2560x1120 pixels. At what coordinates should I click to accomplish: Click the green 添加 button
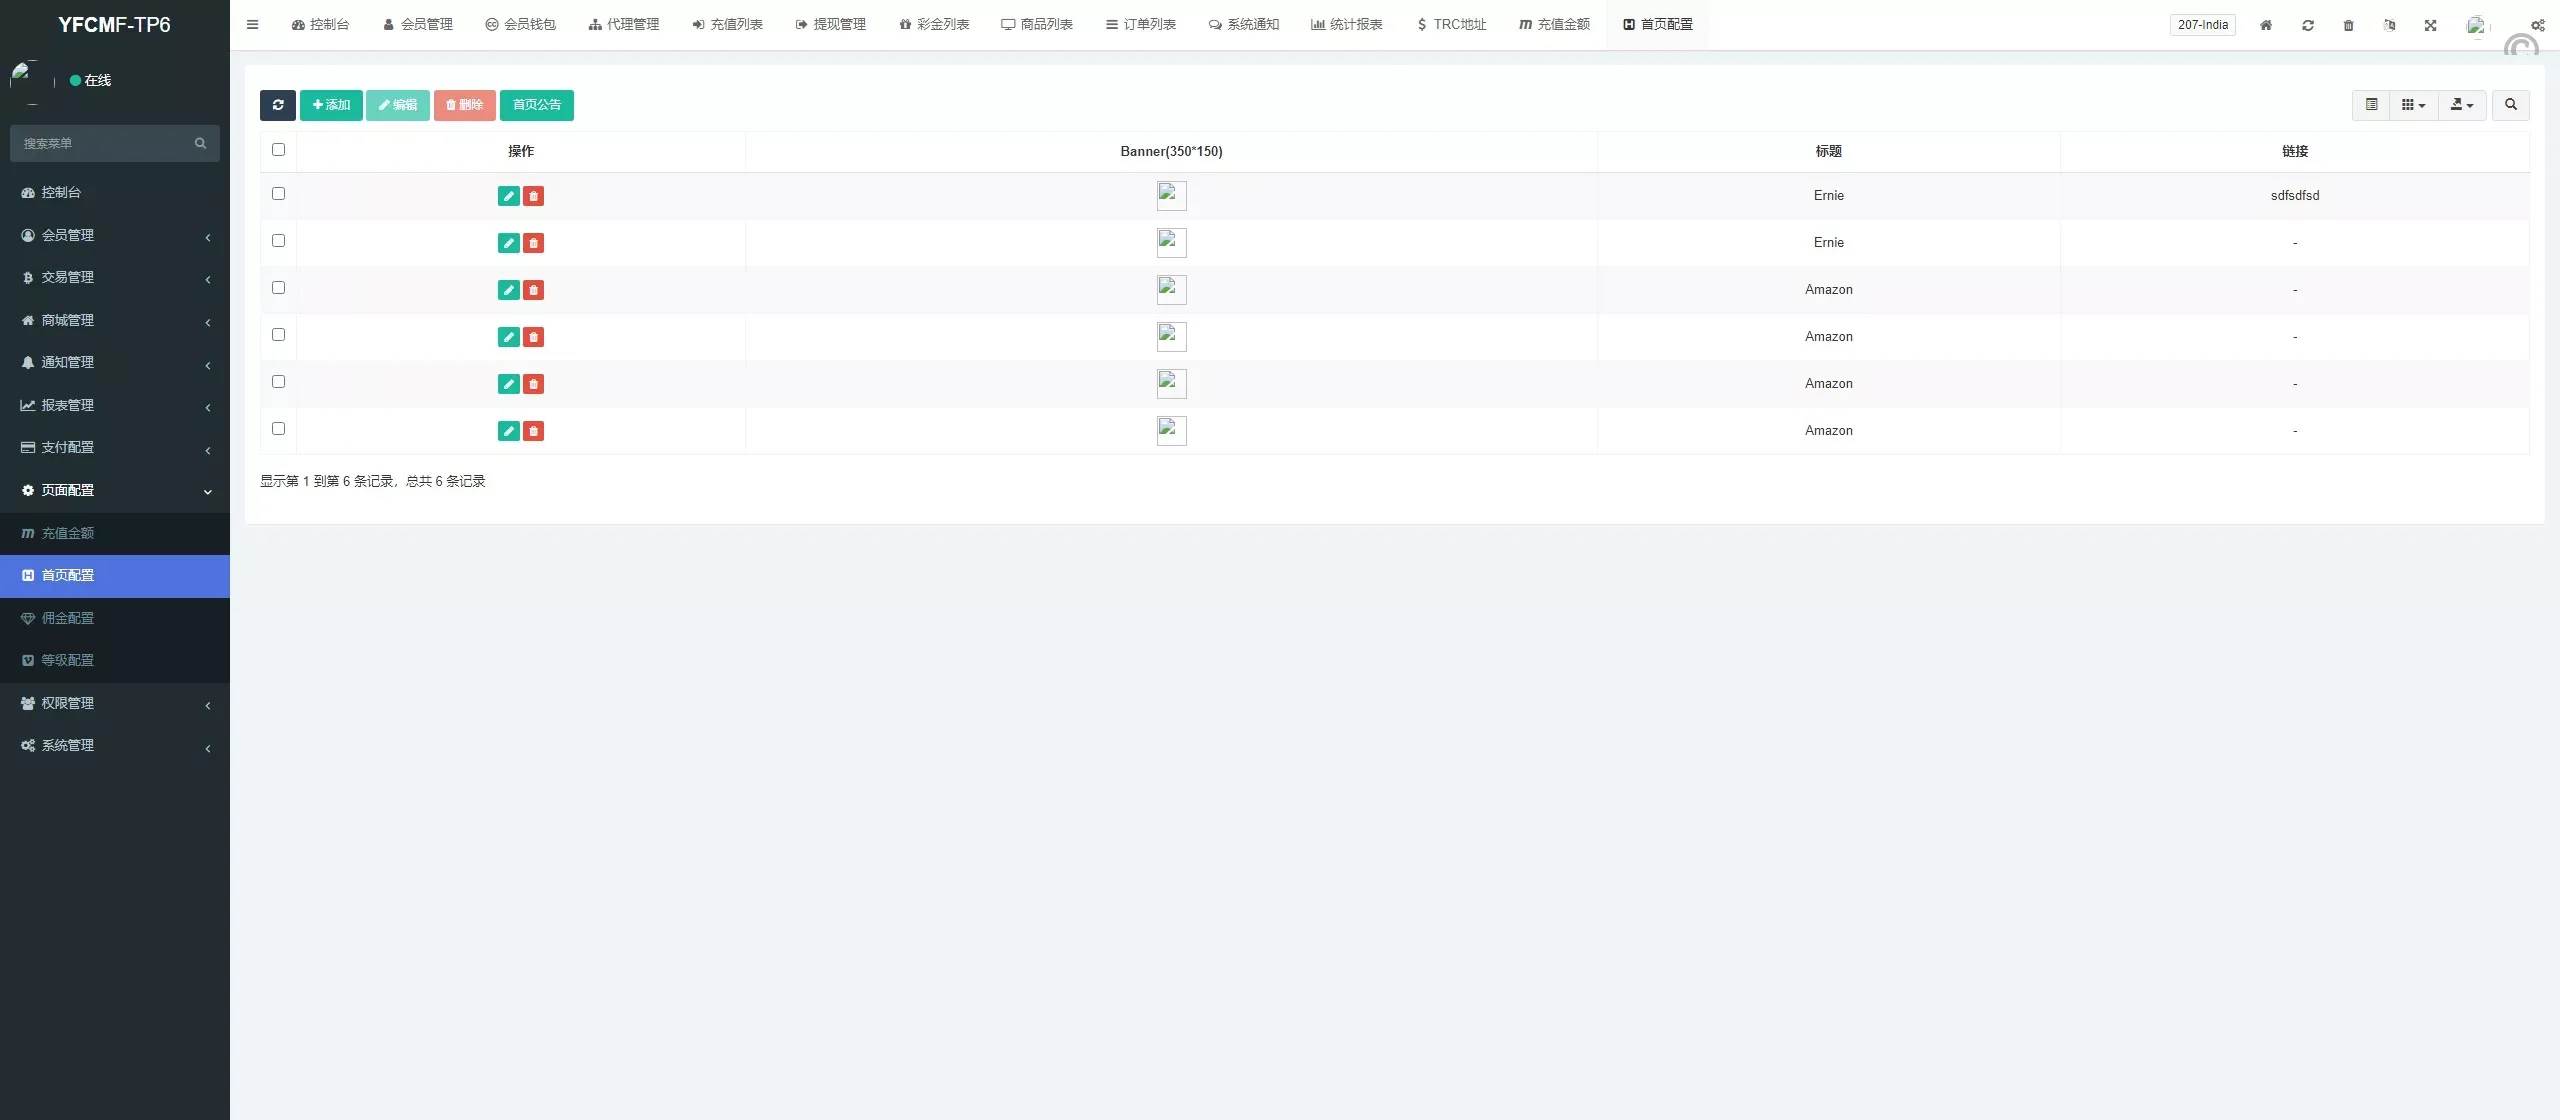331,105
